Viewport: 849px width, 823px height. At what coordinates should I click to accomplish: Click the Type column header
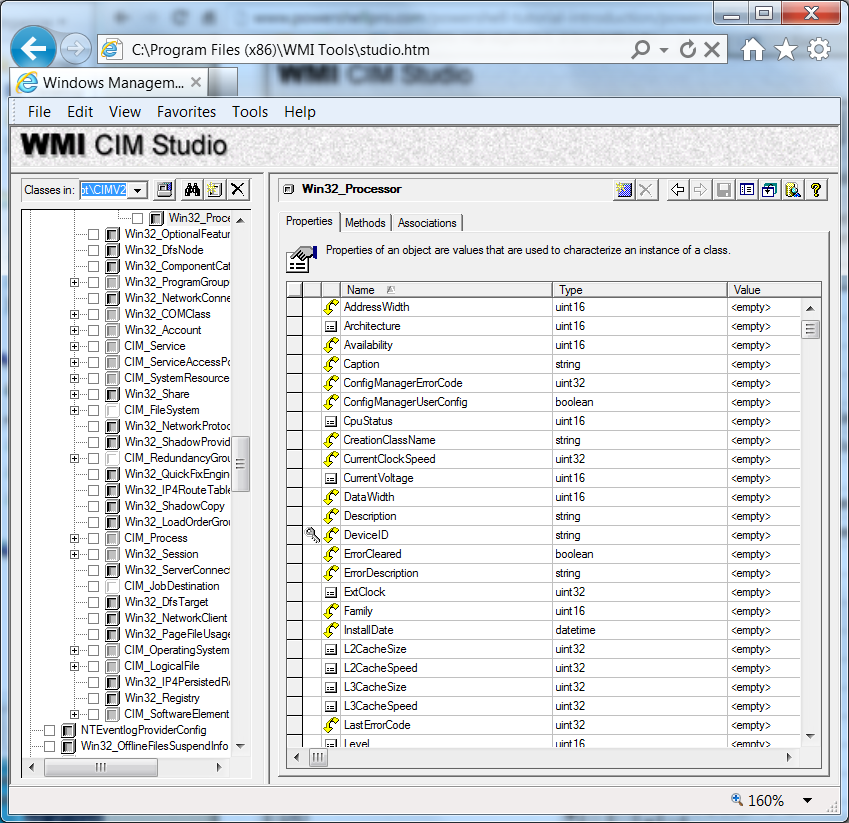639,290
